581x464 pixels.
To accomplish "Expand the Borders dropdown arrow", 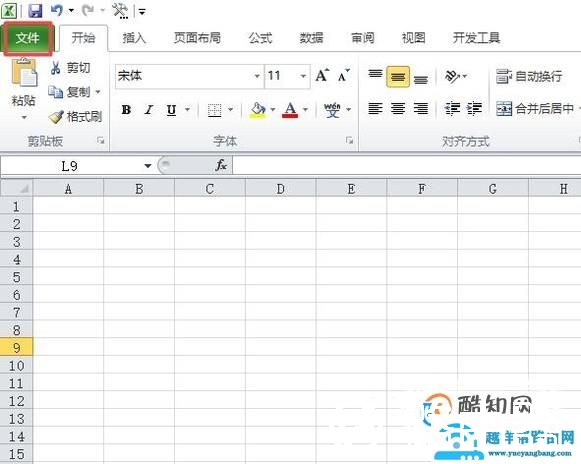I will (230, 109).
